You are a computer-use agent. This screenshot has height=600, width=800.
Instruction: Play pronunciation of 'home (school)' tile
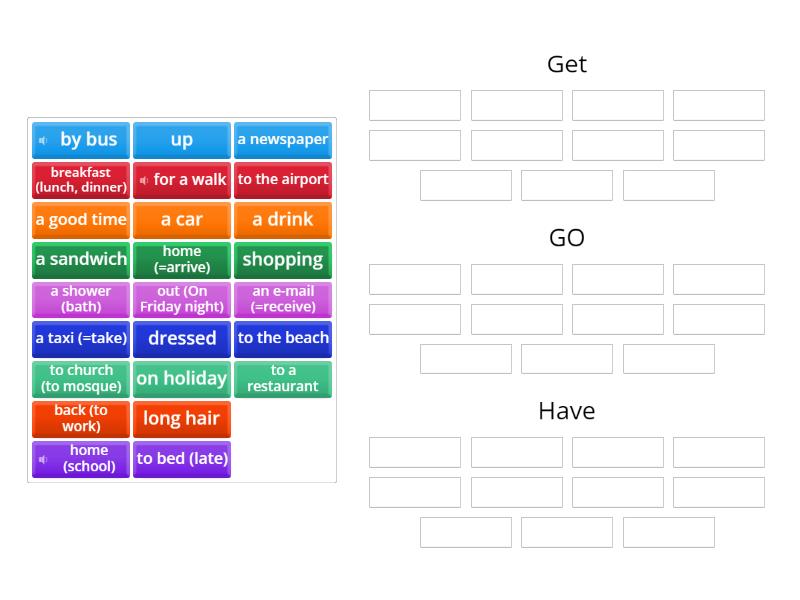coord(41,459)
